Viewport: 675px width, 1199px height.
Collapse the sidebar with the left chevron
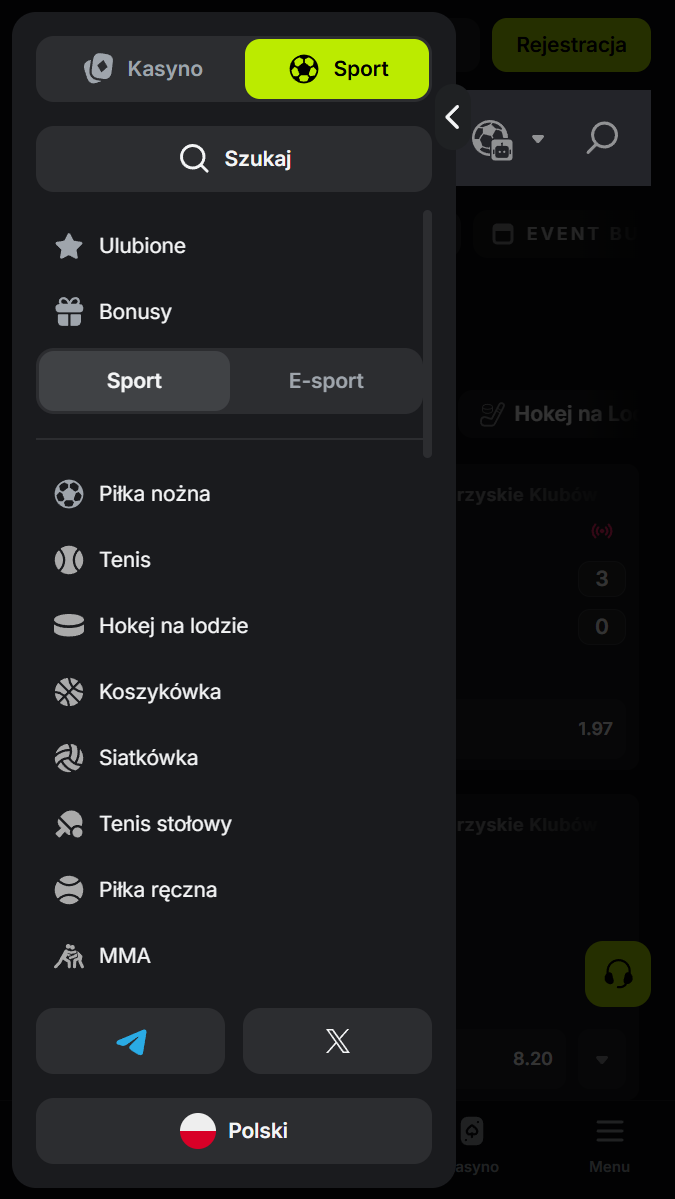click(x=453, y=117)
